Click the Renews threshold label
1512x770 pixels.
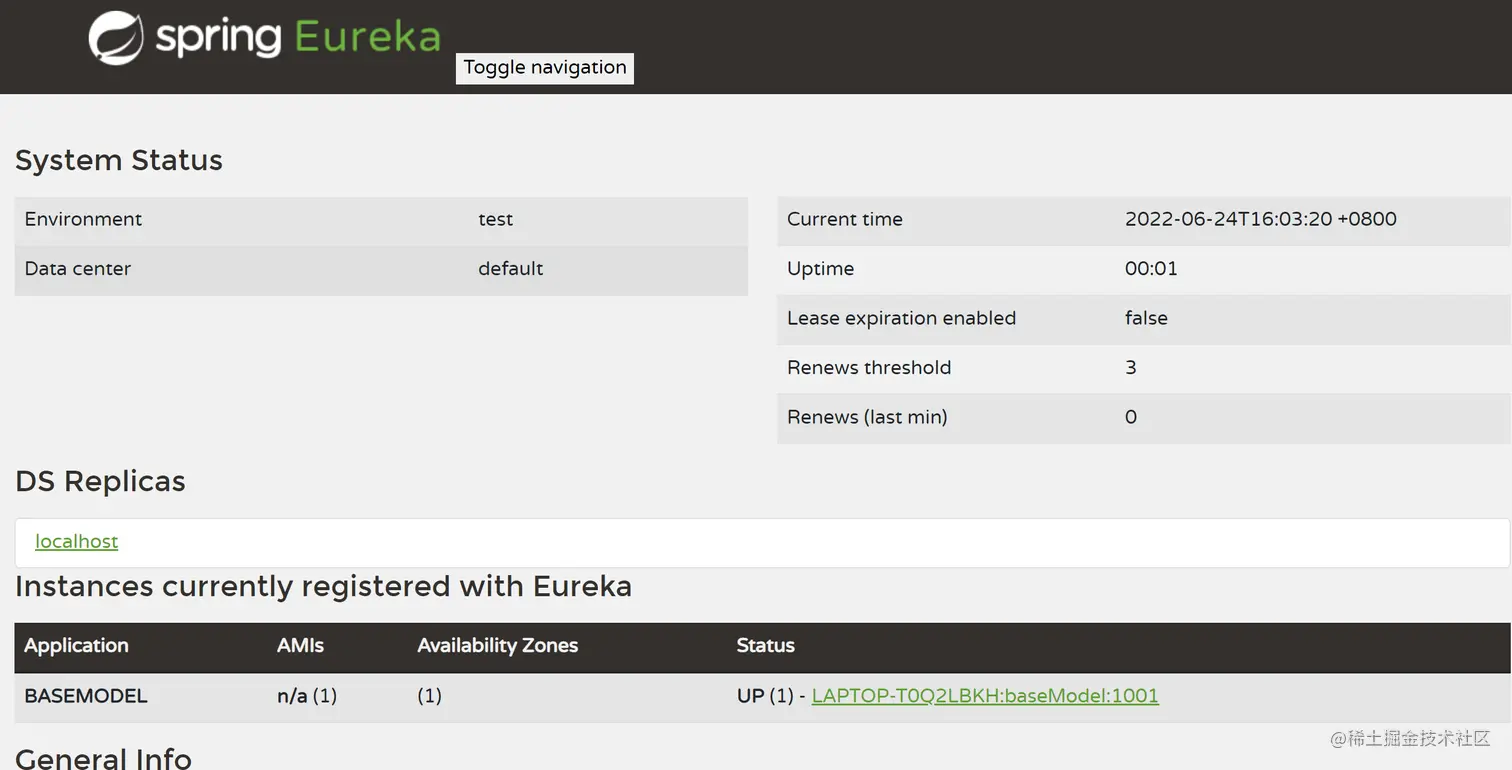click(869, 368)
